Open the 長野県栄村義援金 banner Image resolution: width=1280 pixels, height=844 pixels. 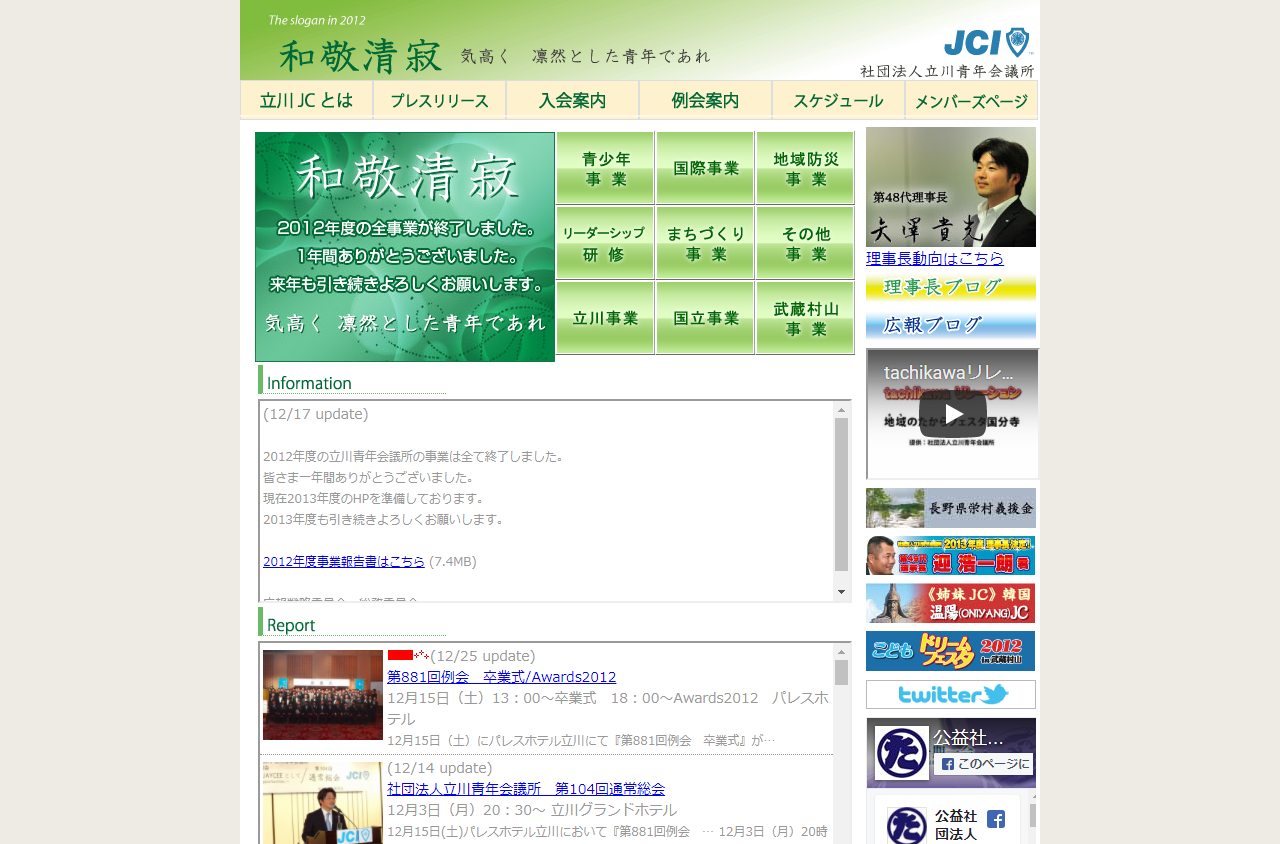point(951,508)
